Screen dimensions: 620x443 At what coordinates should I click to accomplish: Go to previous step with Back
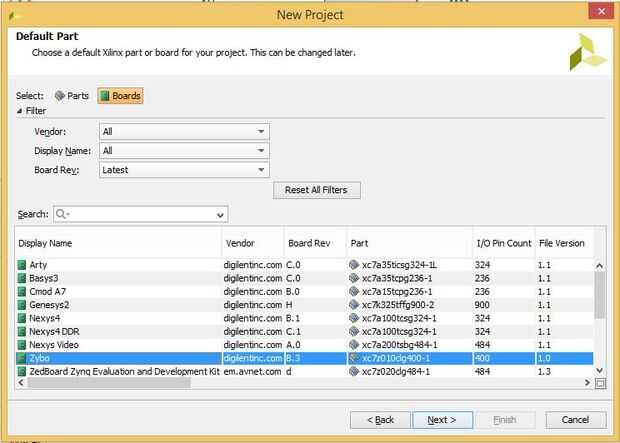coord(380,420)
